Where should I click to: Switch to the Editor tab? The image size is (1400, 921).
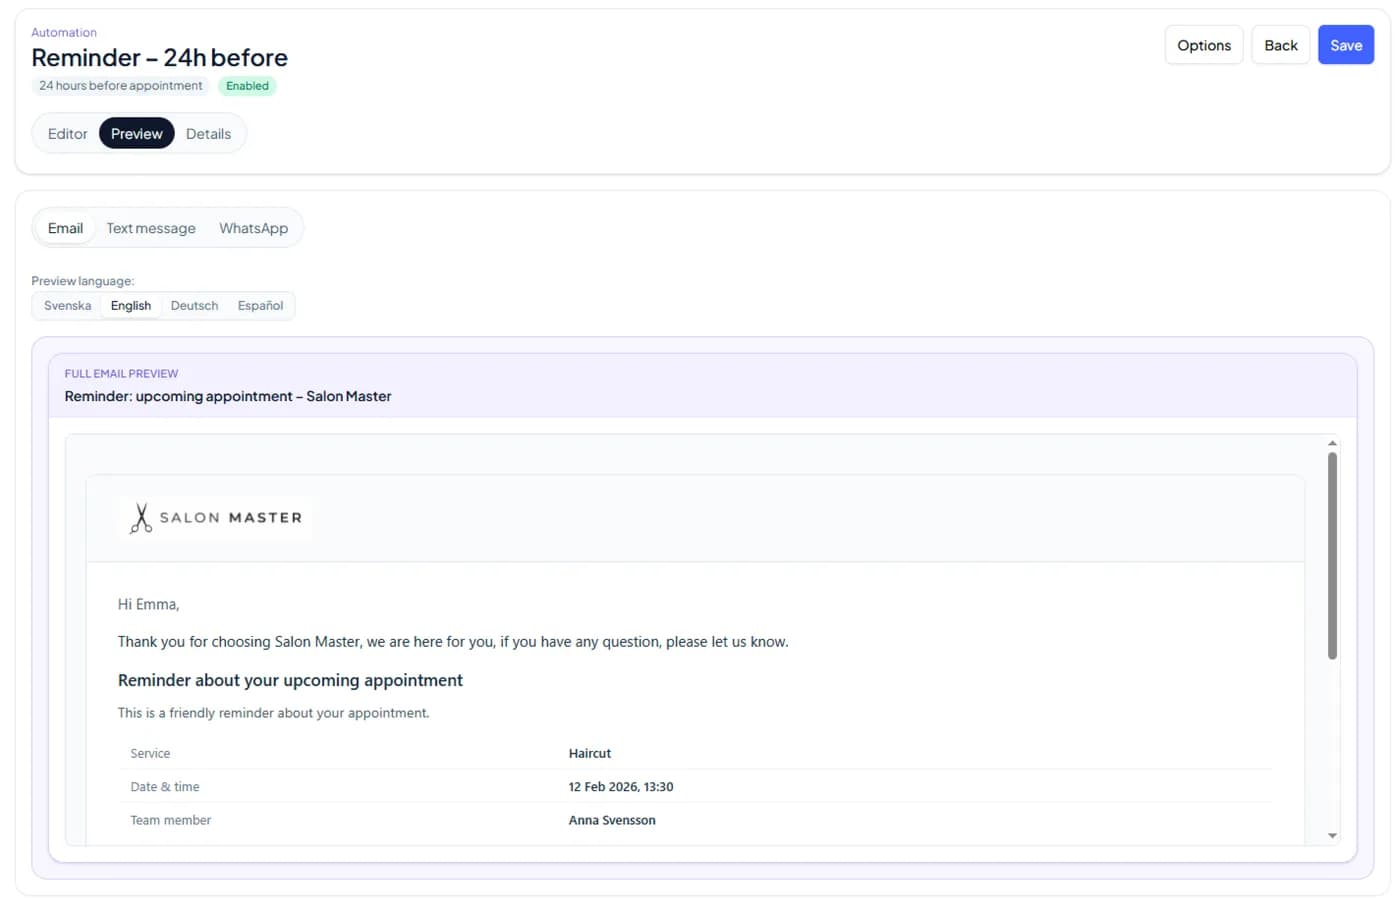pos(67,134)
